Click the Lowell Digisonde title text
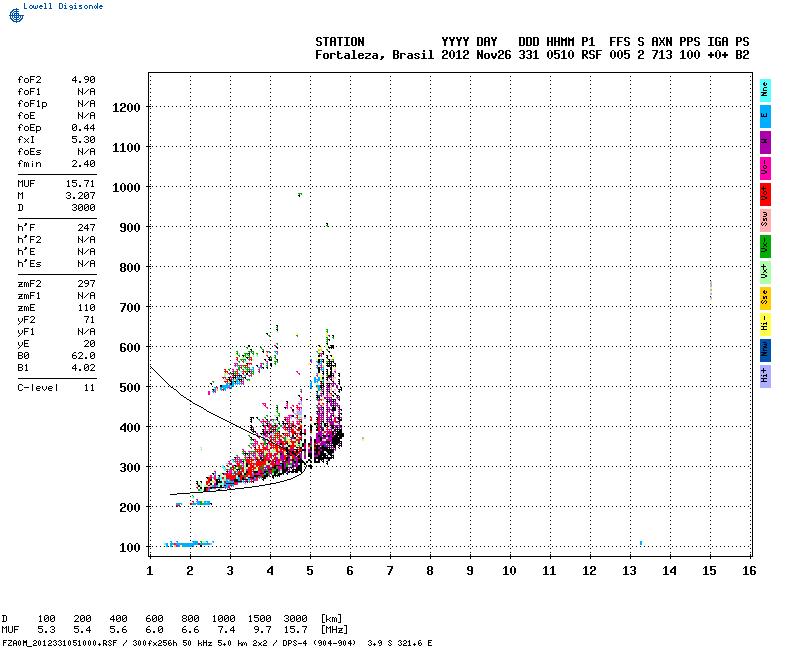This screenshot has width=800, height=650. click(63, 6)
